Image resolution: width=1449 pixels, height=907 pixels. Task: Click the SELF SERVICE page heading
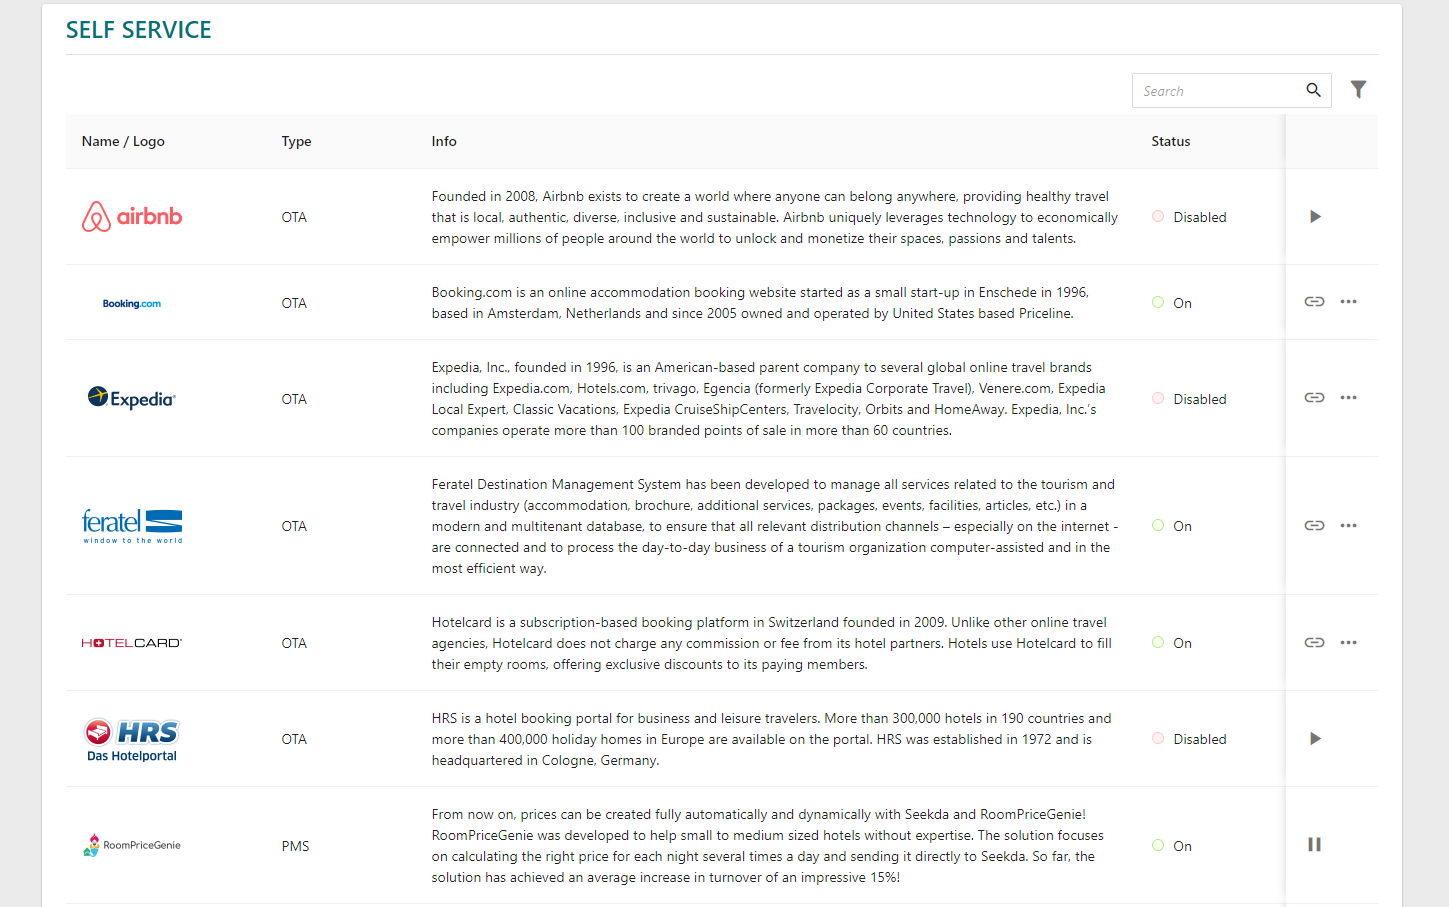(139, 30)
